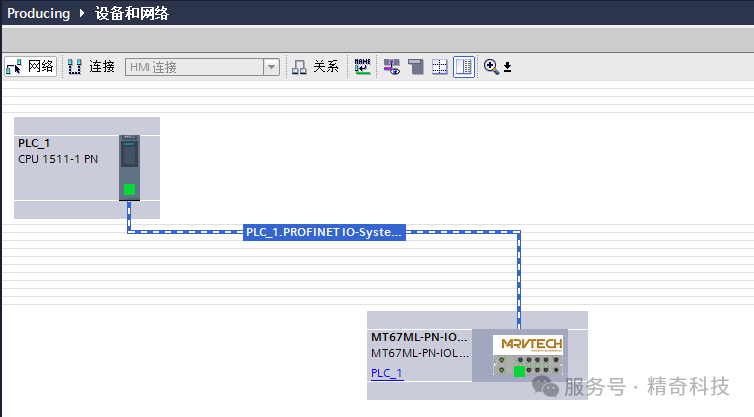
Task: Activate the 连接 (Connections) mode button
Action: [91, 66]
